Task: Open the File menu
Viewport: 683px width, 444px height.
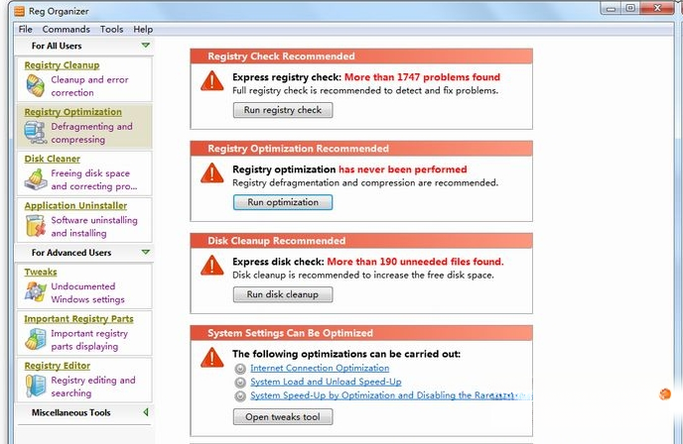Action: point(25,29)
